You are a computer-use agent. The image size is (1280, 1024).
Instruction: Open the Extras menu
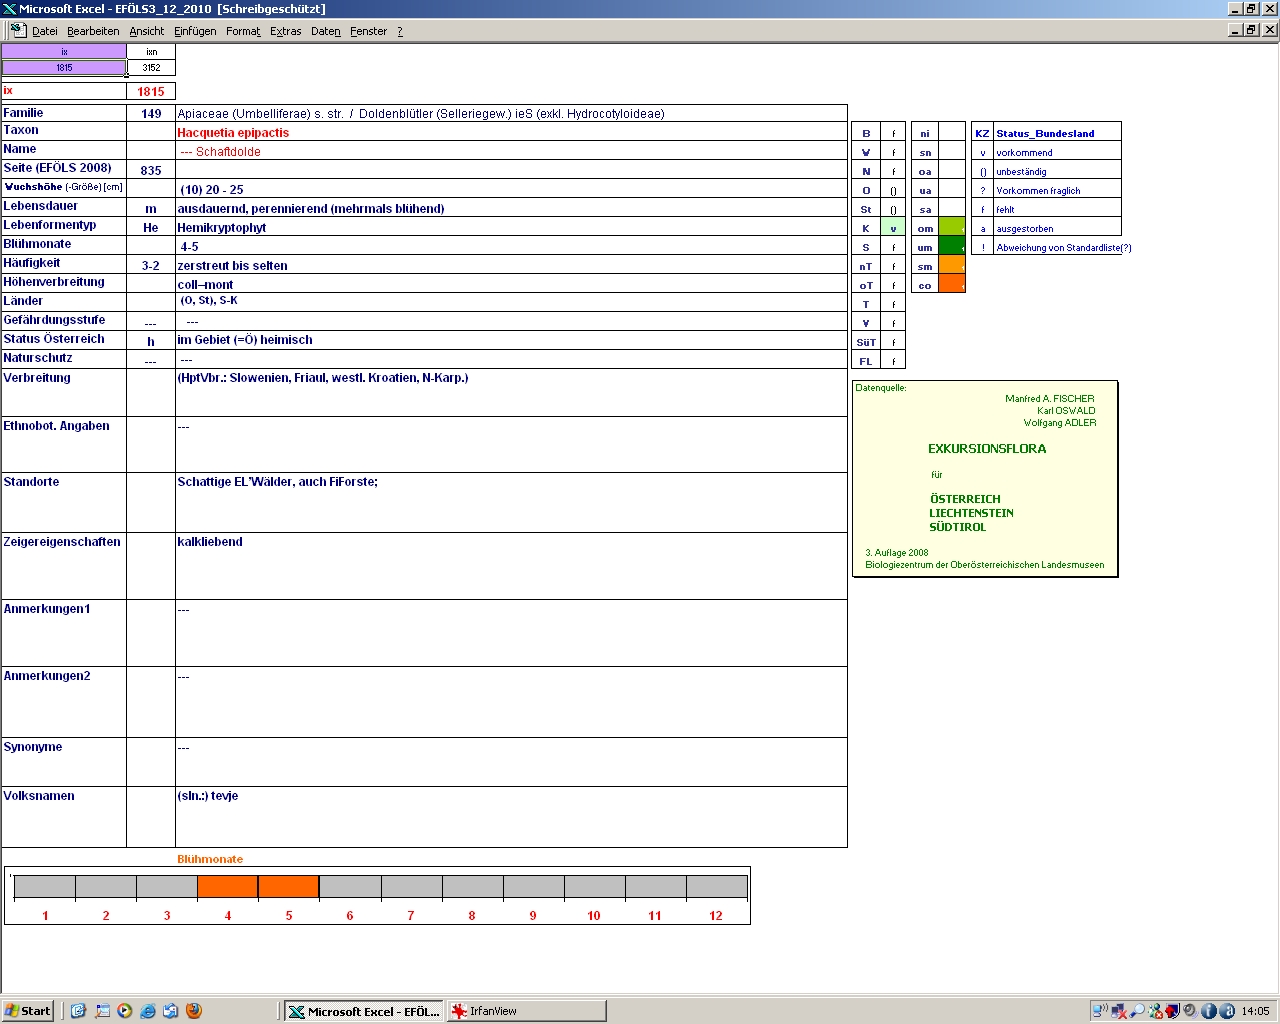(x=285, y=31)
